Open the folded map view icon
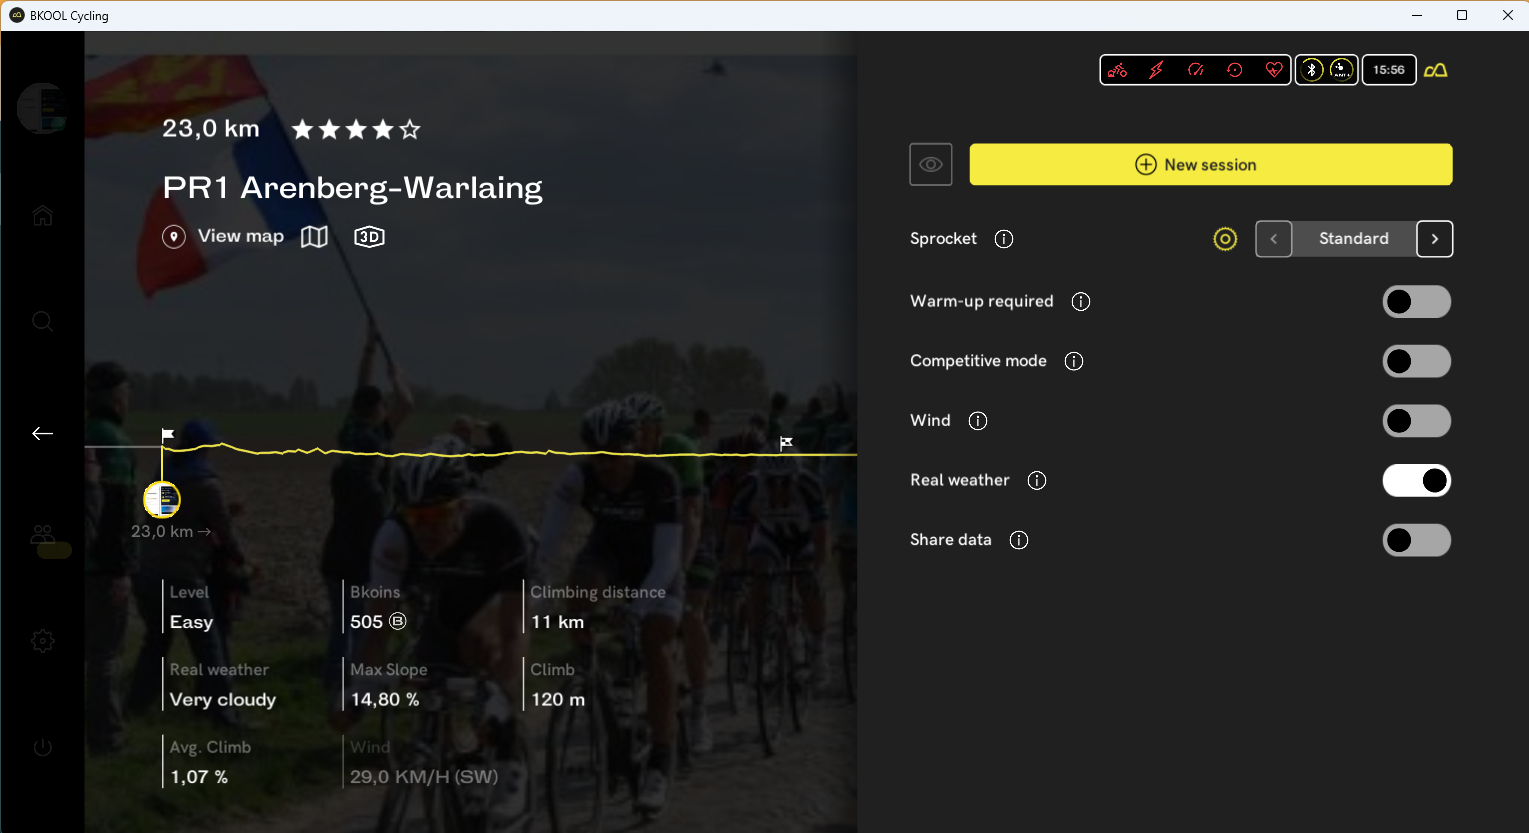 pos(314,237)
